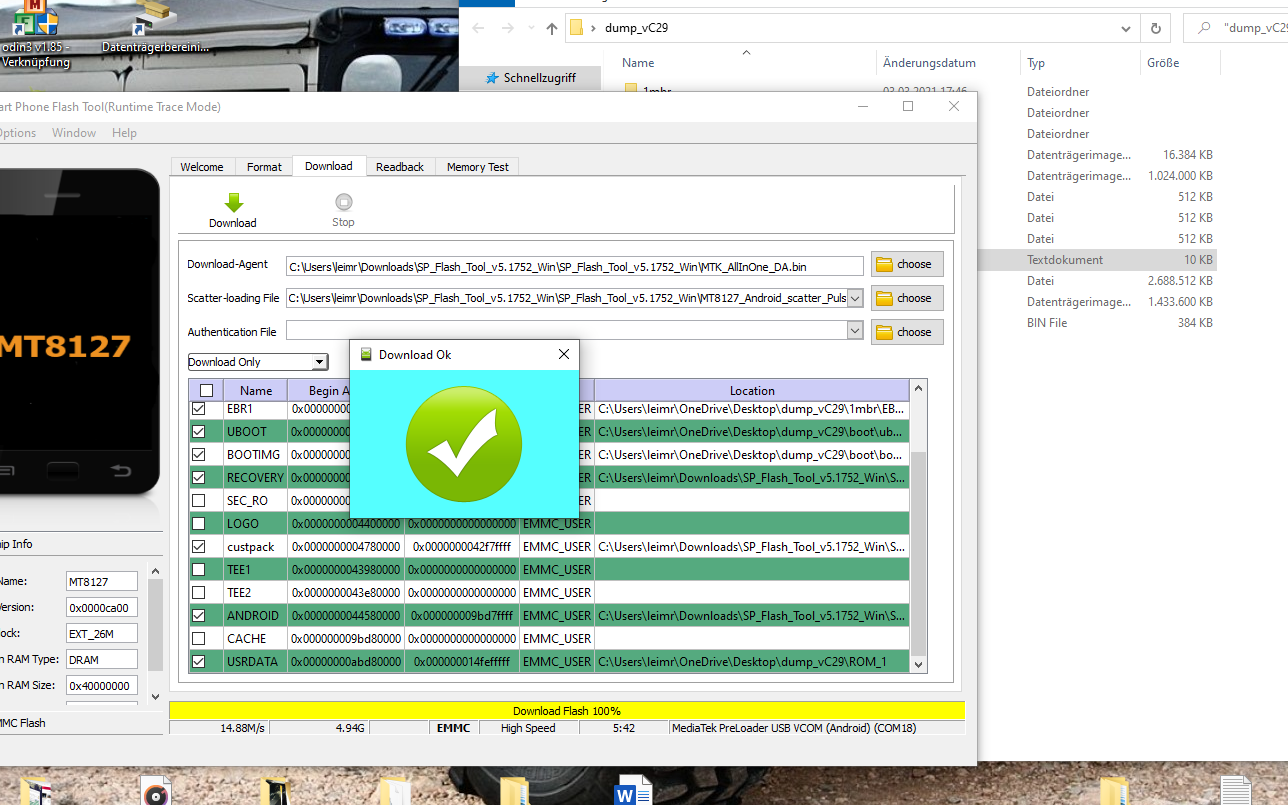The image size is (1288, 805).
Task: Uncheck the UBOOT partition checkbox
Action: click(199, 432)
